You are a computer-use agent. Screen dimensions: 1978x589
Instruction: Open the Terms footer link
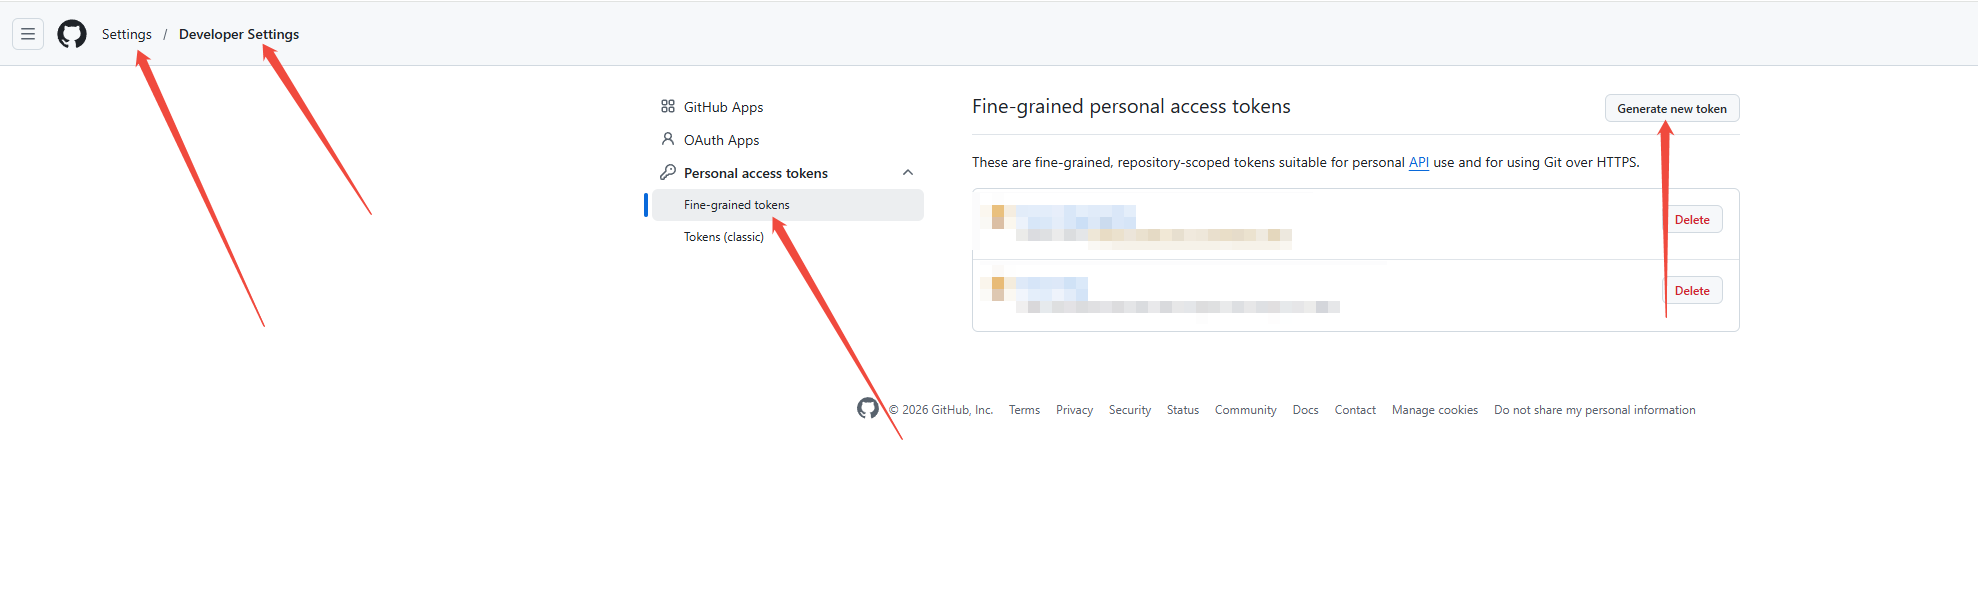pyautogui.click(x=1024, y=410)
